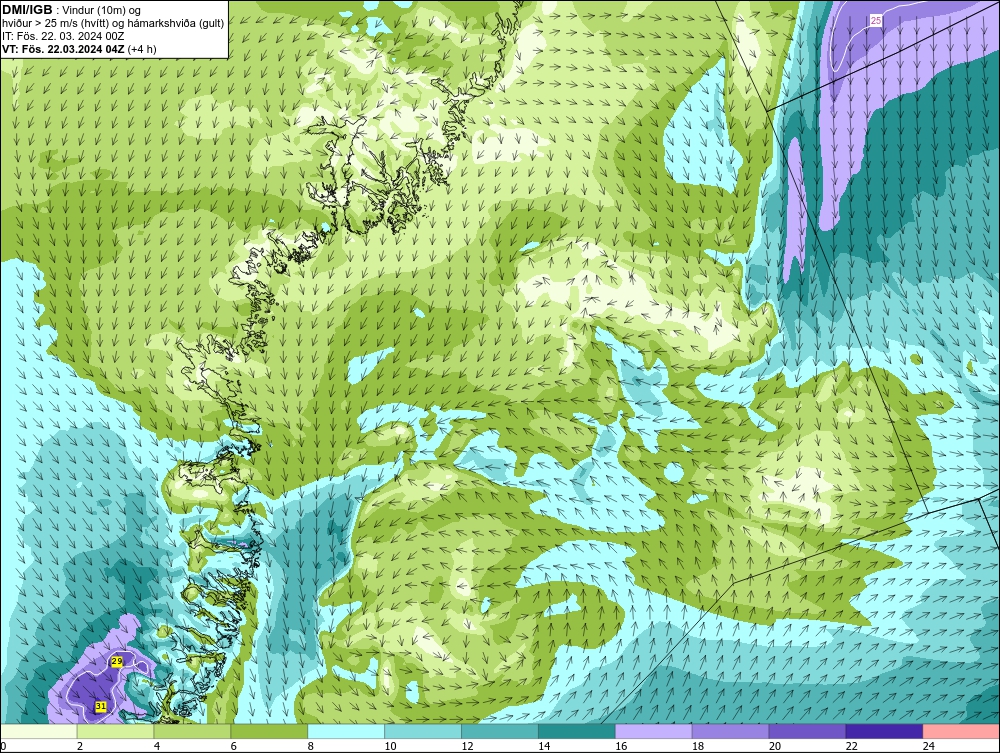Click the legend scale number 10
The height and width of the screenshot is (753, 1000).
[390, 746]
